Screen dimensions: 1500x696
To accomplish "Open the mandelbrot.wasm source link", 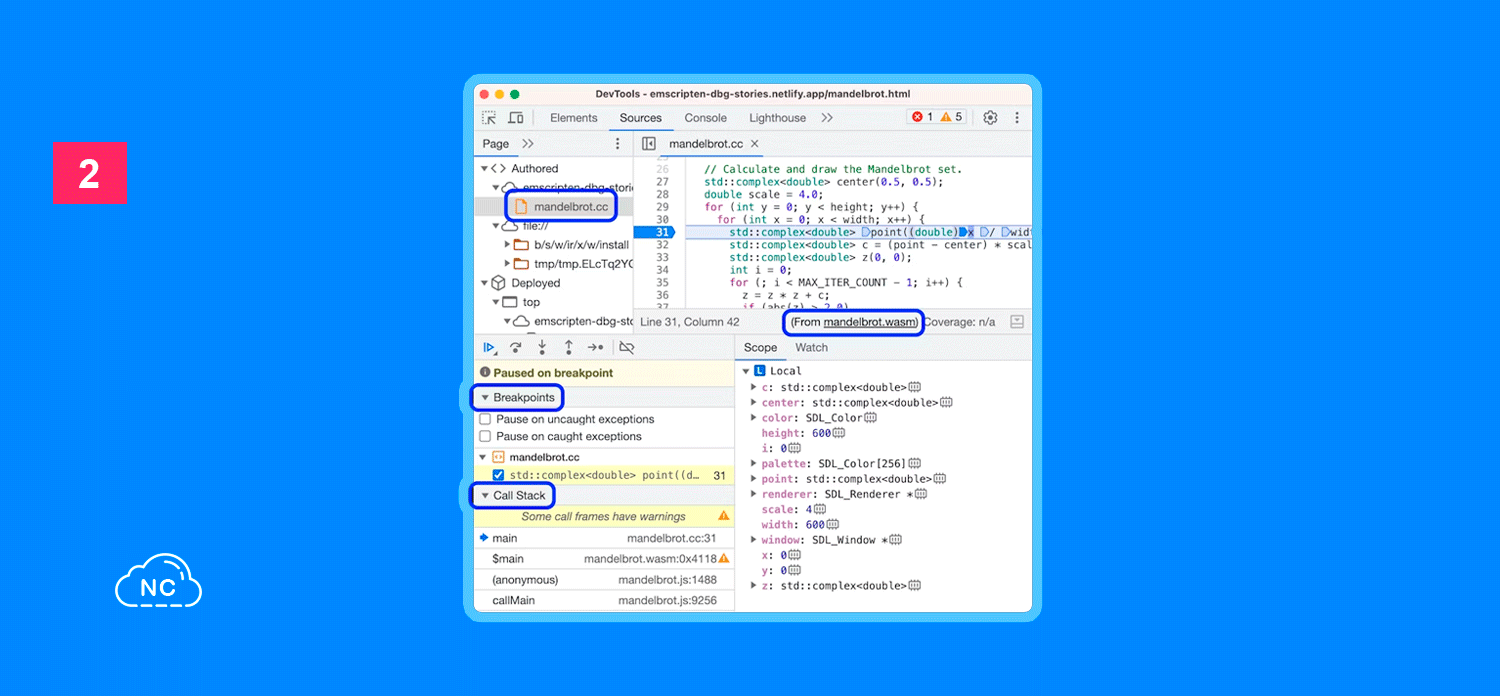I will 869,322.
